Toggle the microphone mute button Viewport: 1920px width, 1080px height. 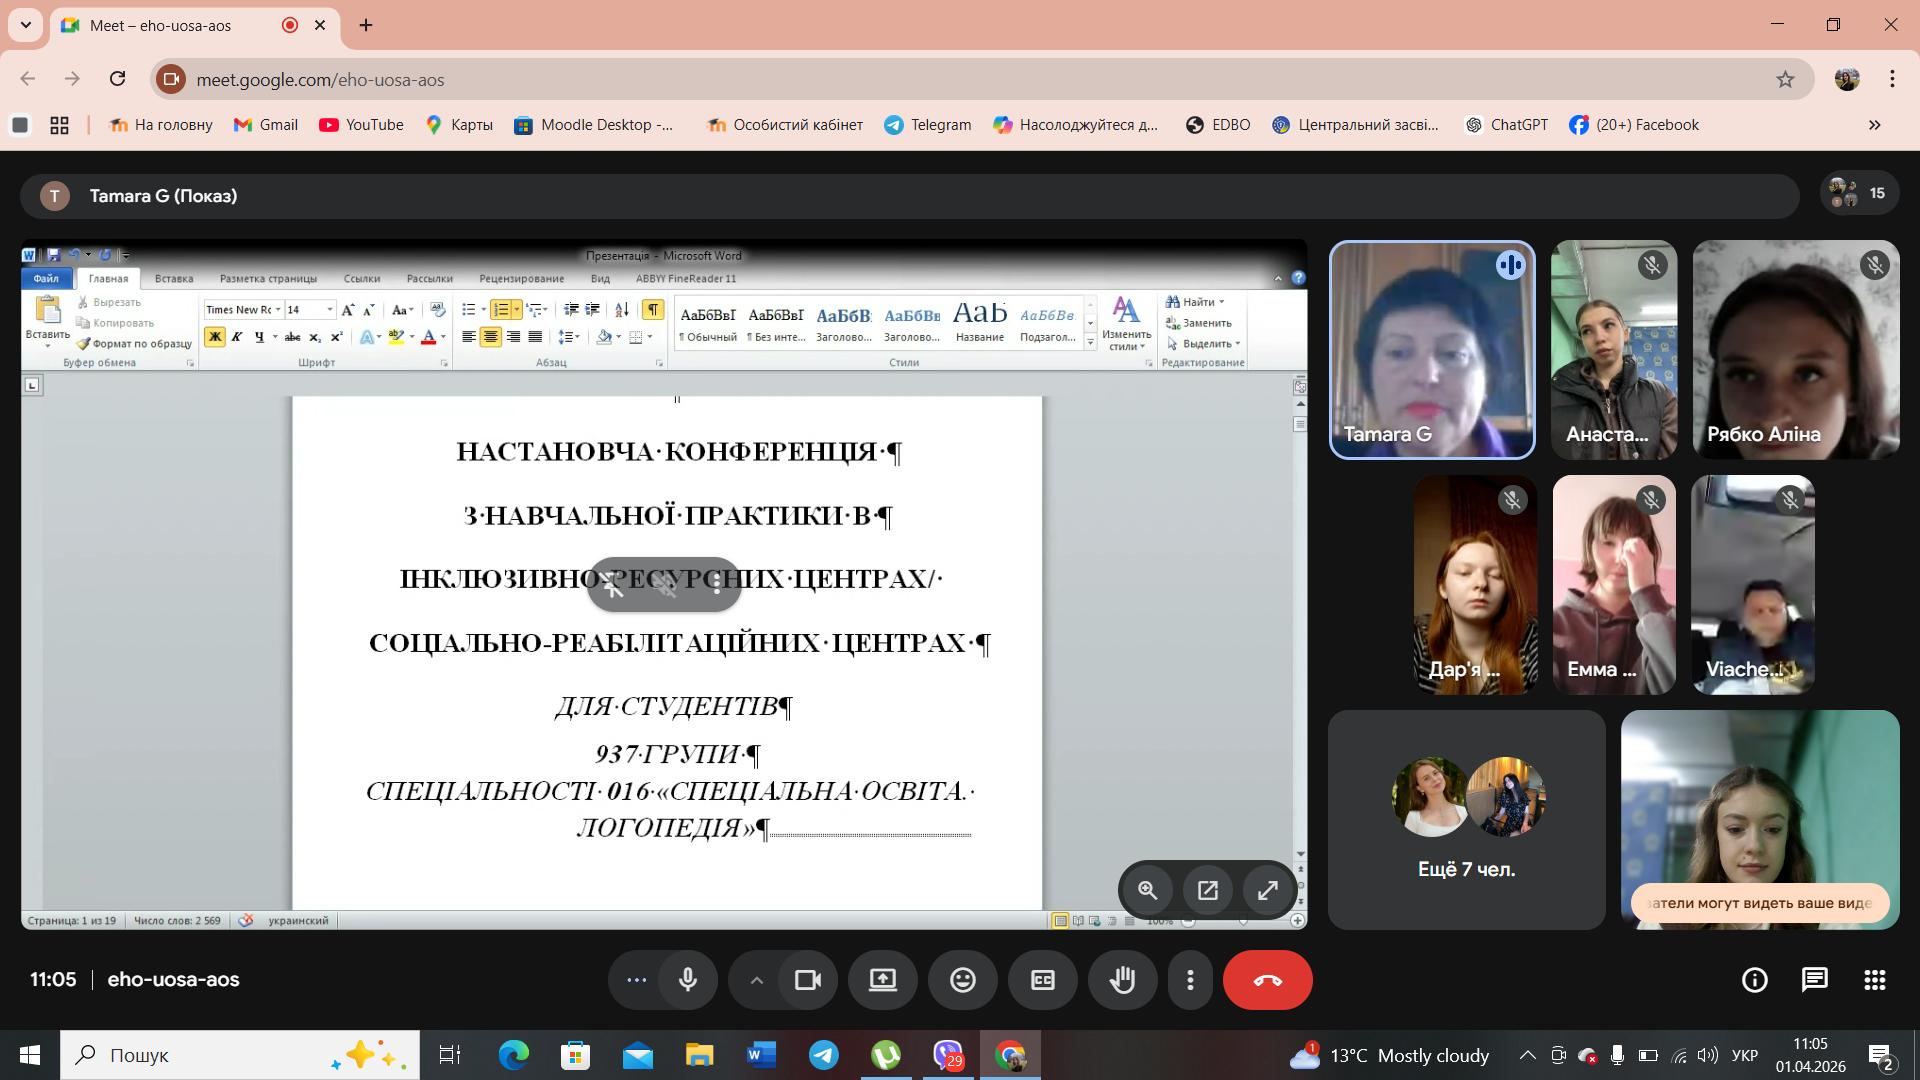687,980
